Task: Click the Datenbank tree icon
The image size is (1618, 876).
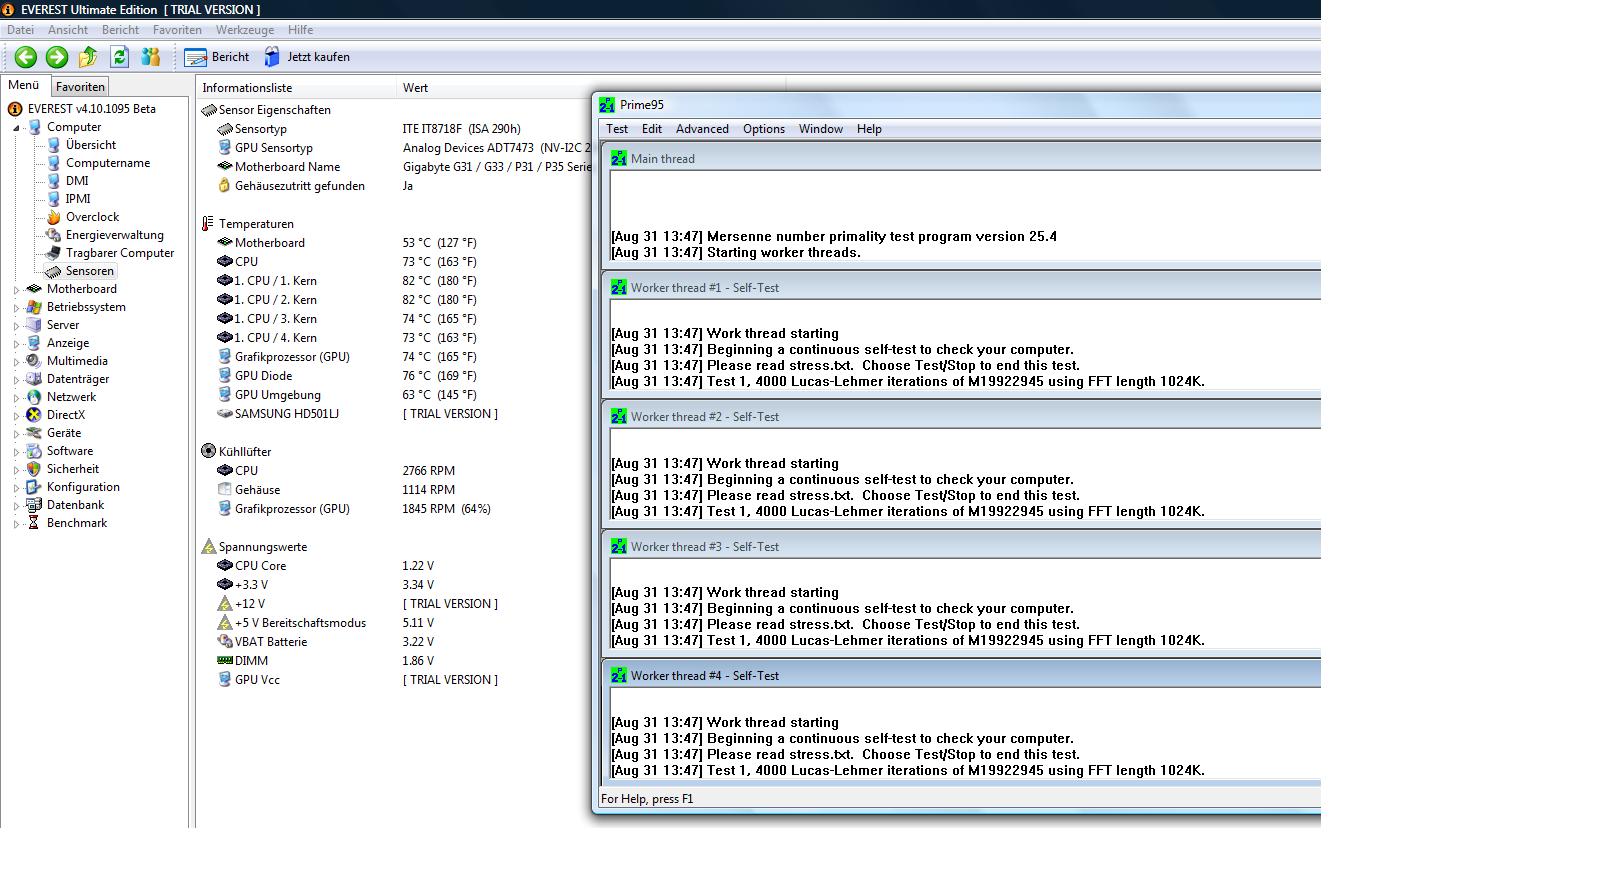Action: (34, 505)
